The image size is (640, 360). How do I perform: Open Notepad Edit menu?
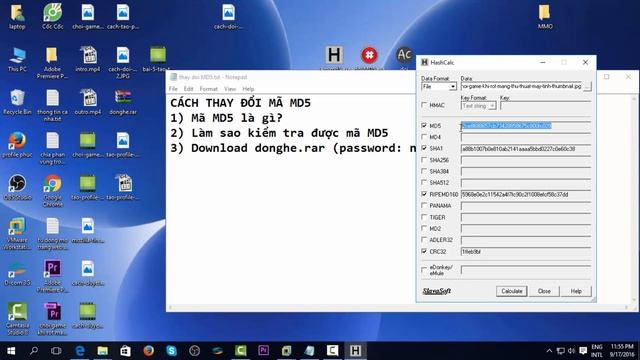coord(188,89)
